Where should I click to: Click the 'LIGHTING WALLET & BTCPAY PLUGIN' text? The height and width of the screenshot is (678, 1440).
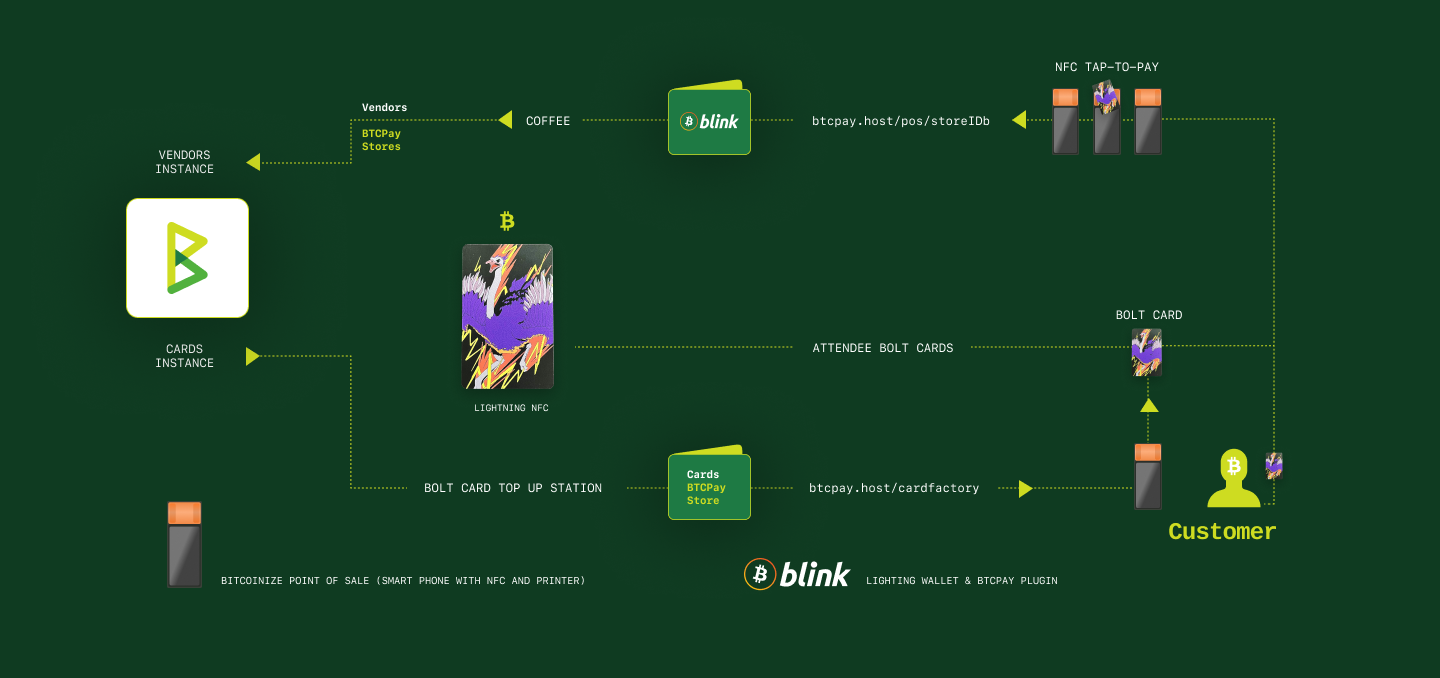pyautogui.click(x=962, y=580)
